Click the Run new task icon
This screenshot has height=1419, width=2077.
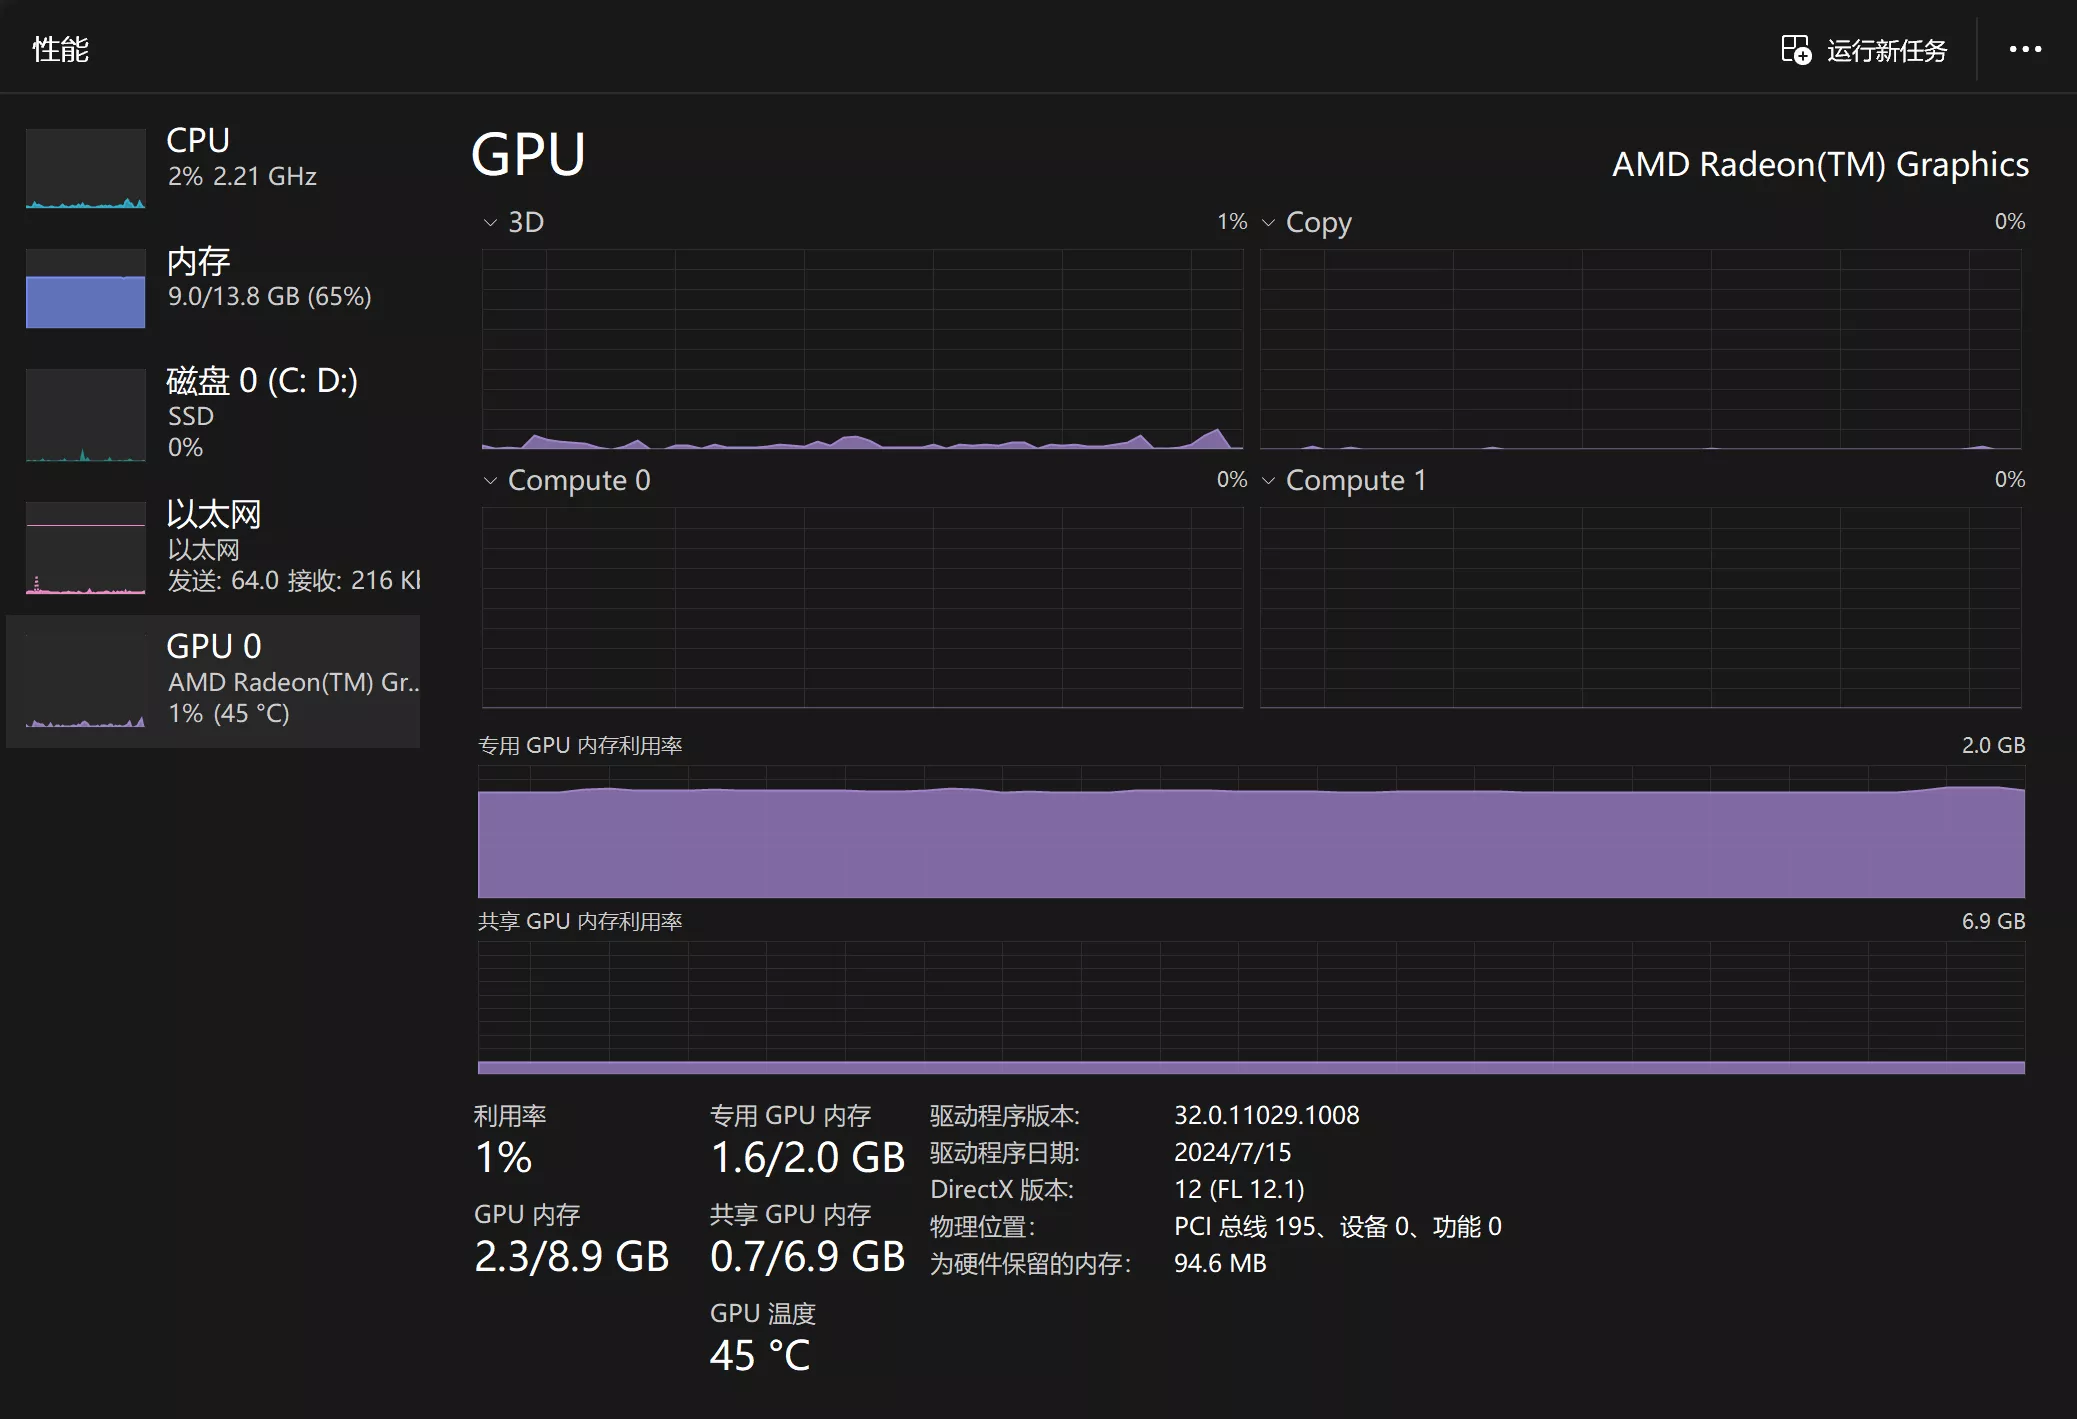click(x=1796, y=49)
